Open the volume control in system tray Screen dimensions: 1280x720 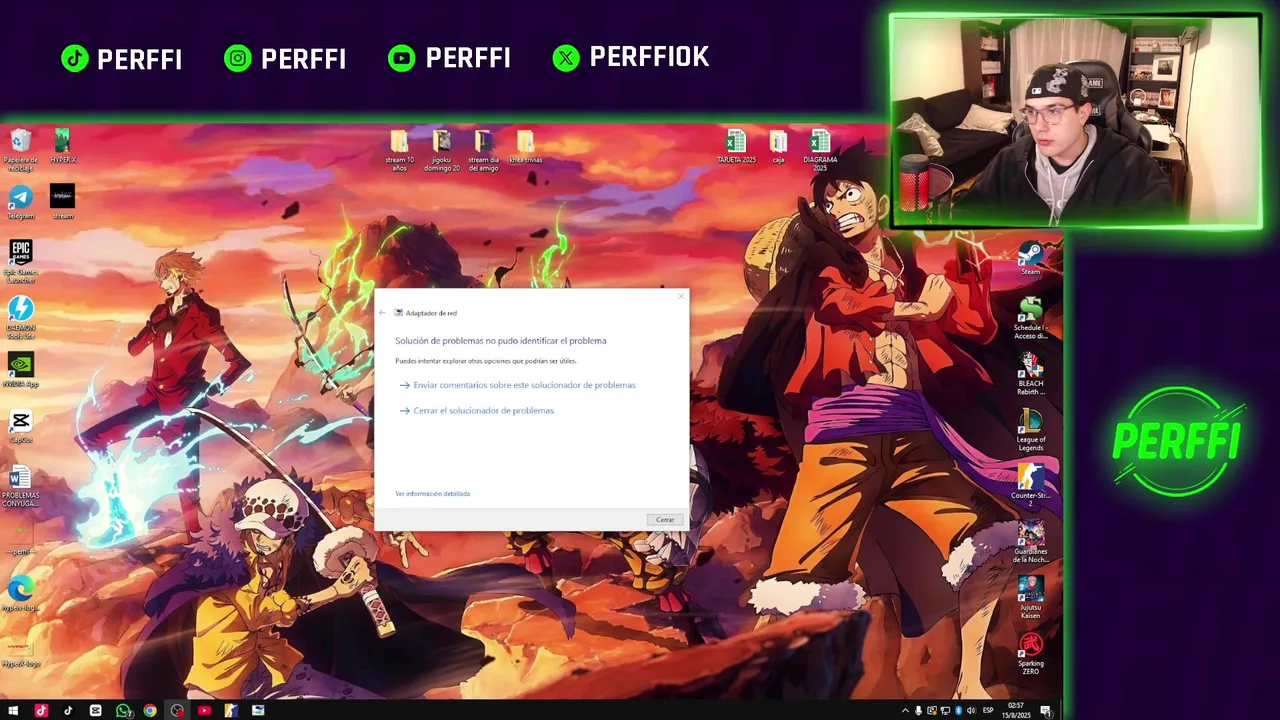(x=971, y=710)
